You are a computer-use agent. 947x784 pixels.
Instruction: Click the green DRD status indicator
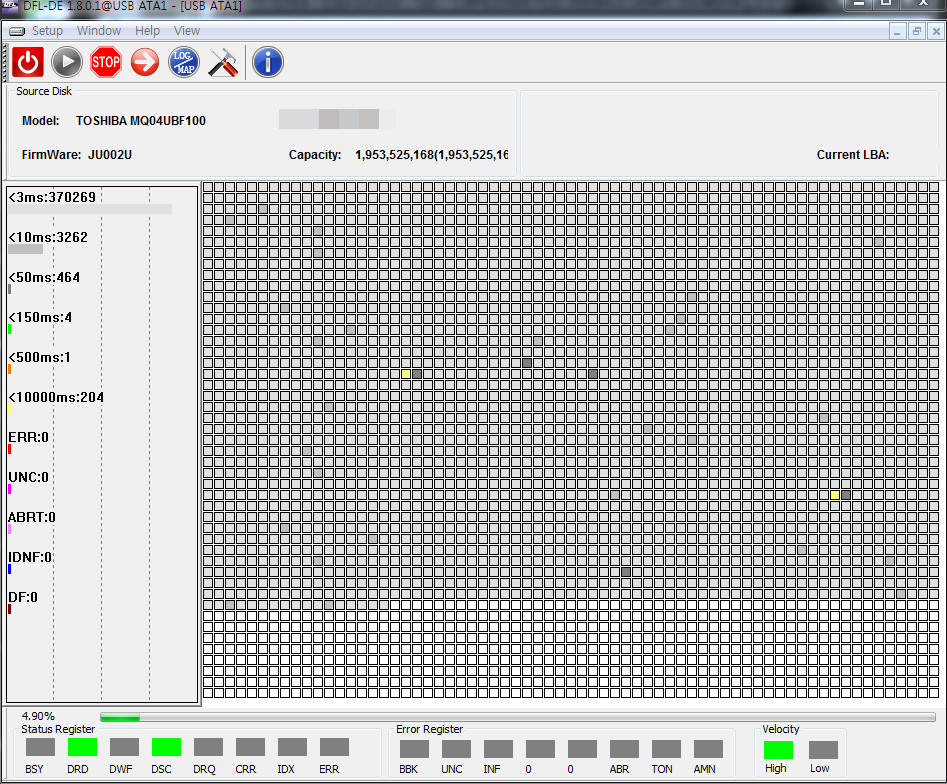82,747
